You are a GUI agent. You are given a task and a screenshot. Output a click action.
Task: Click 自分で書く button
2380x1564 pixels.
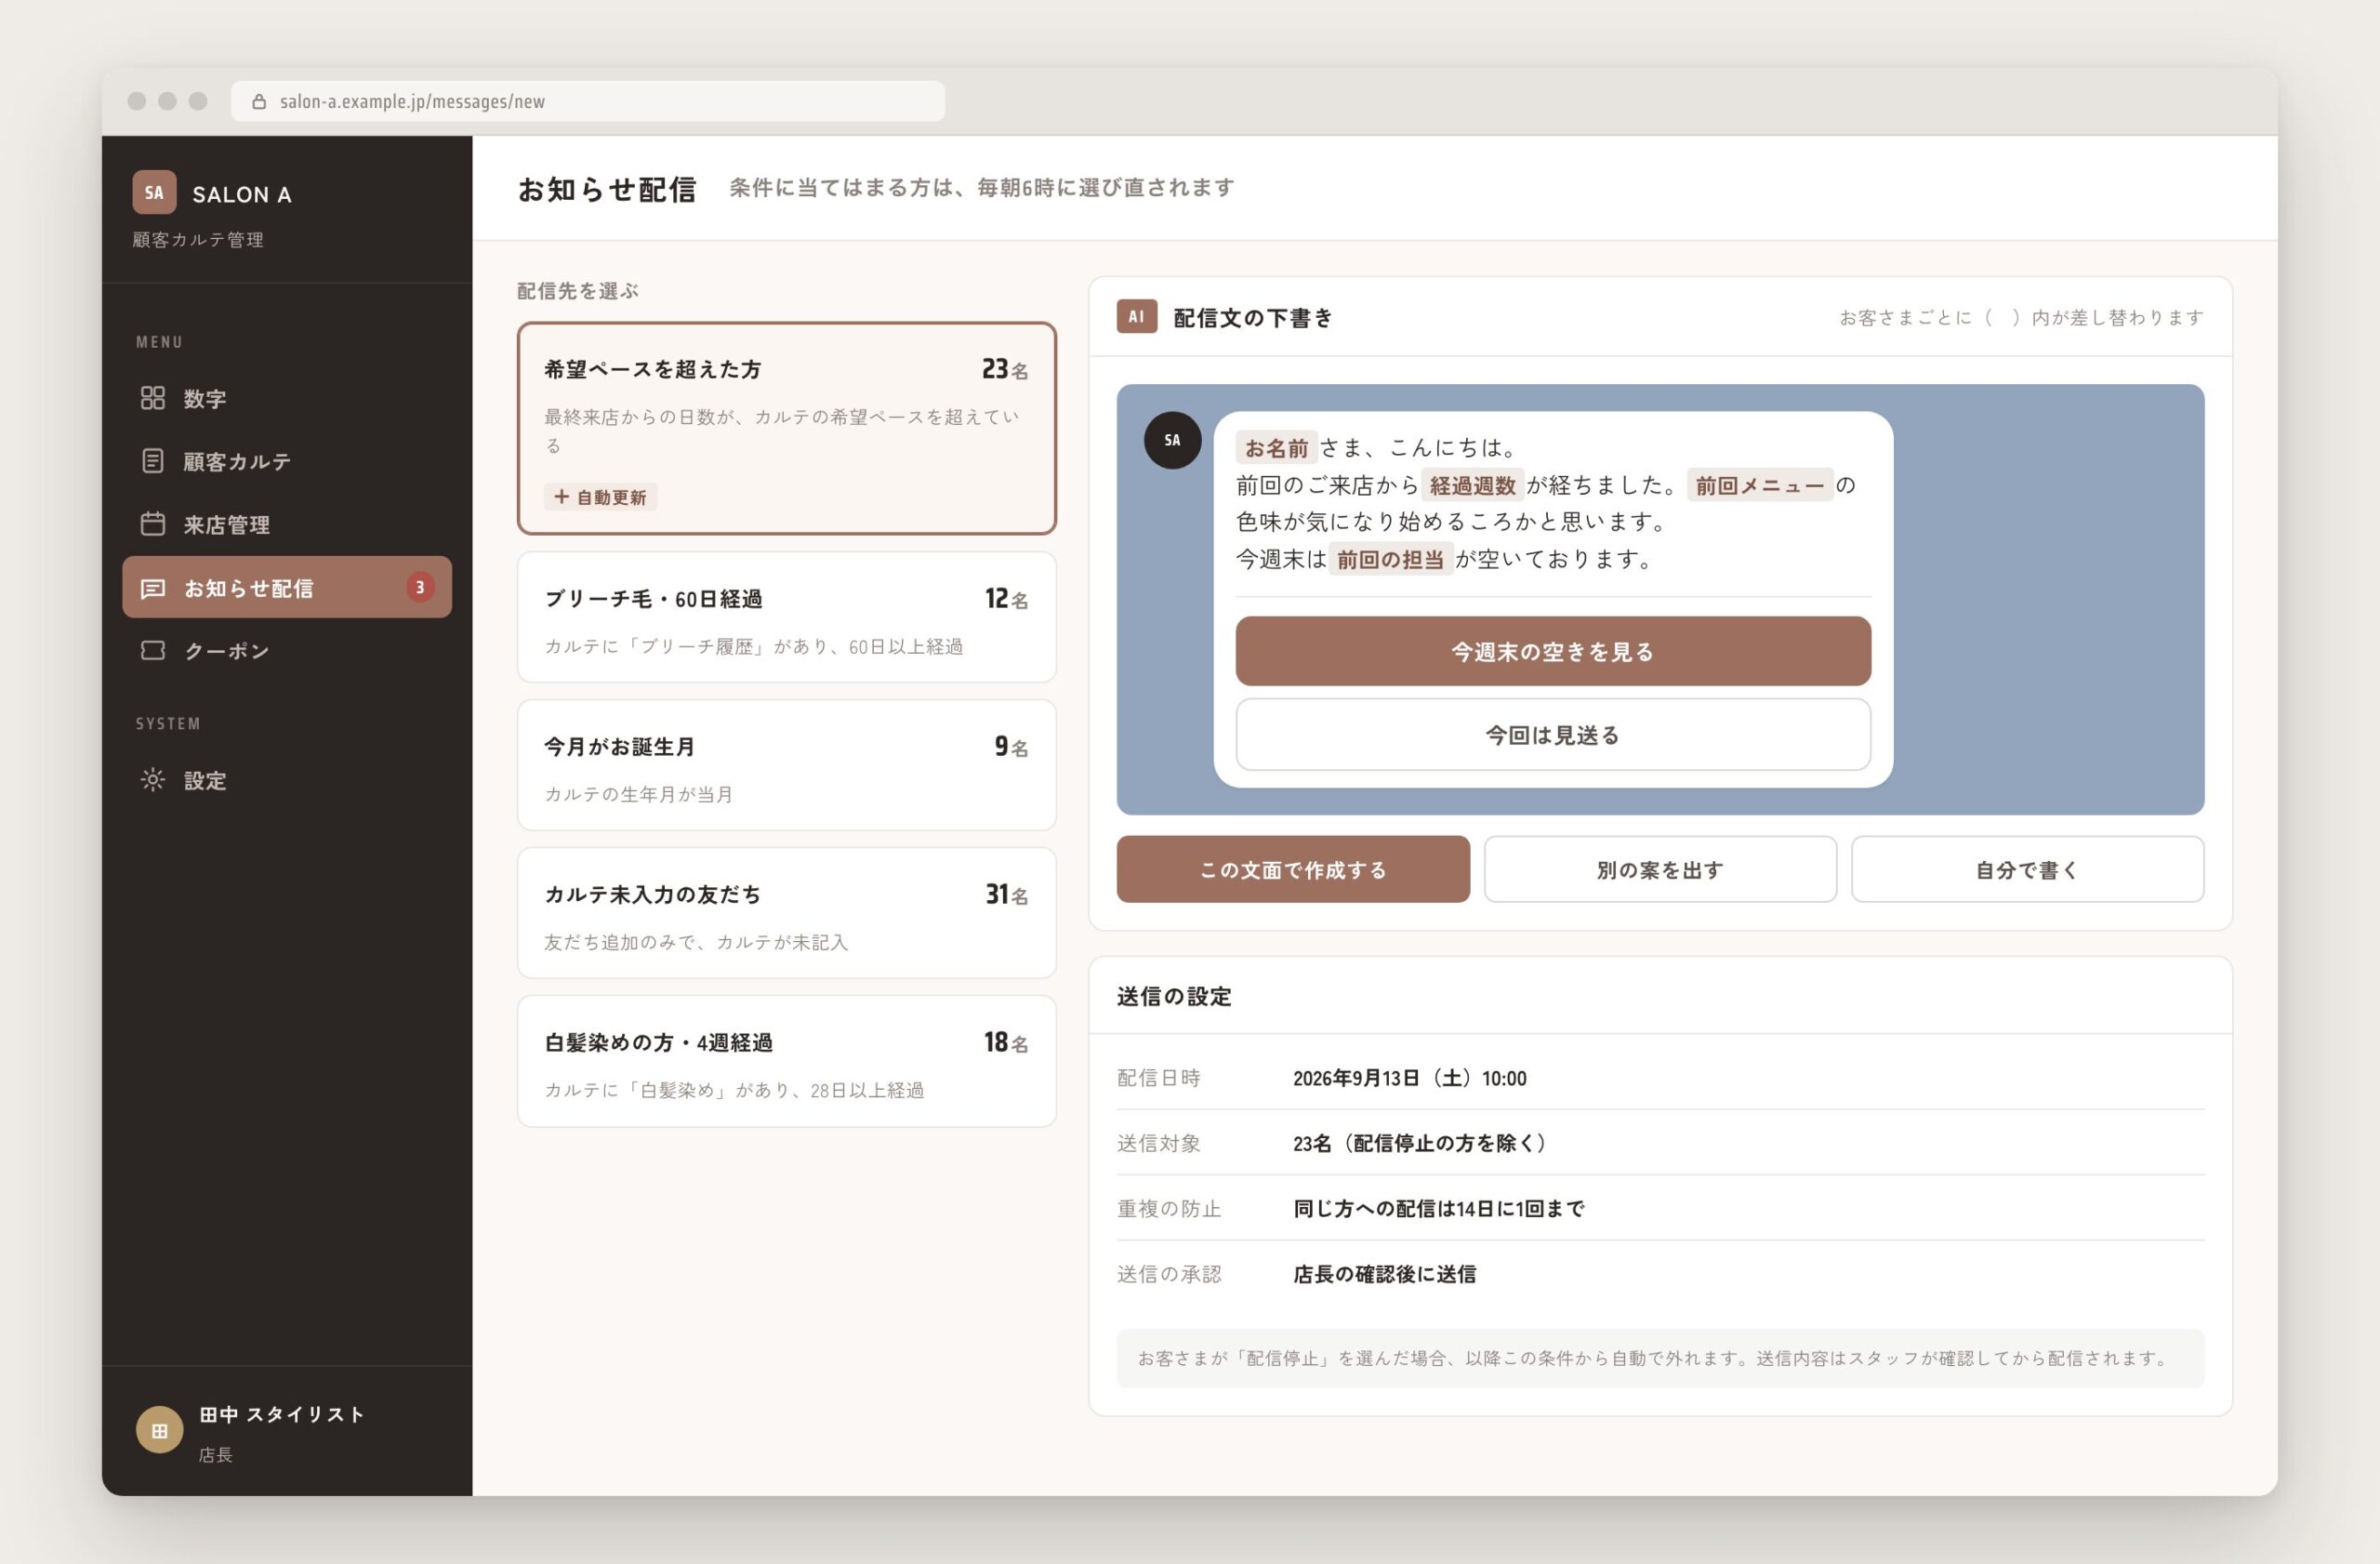tap(2027, 869)
